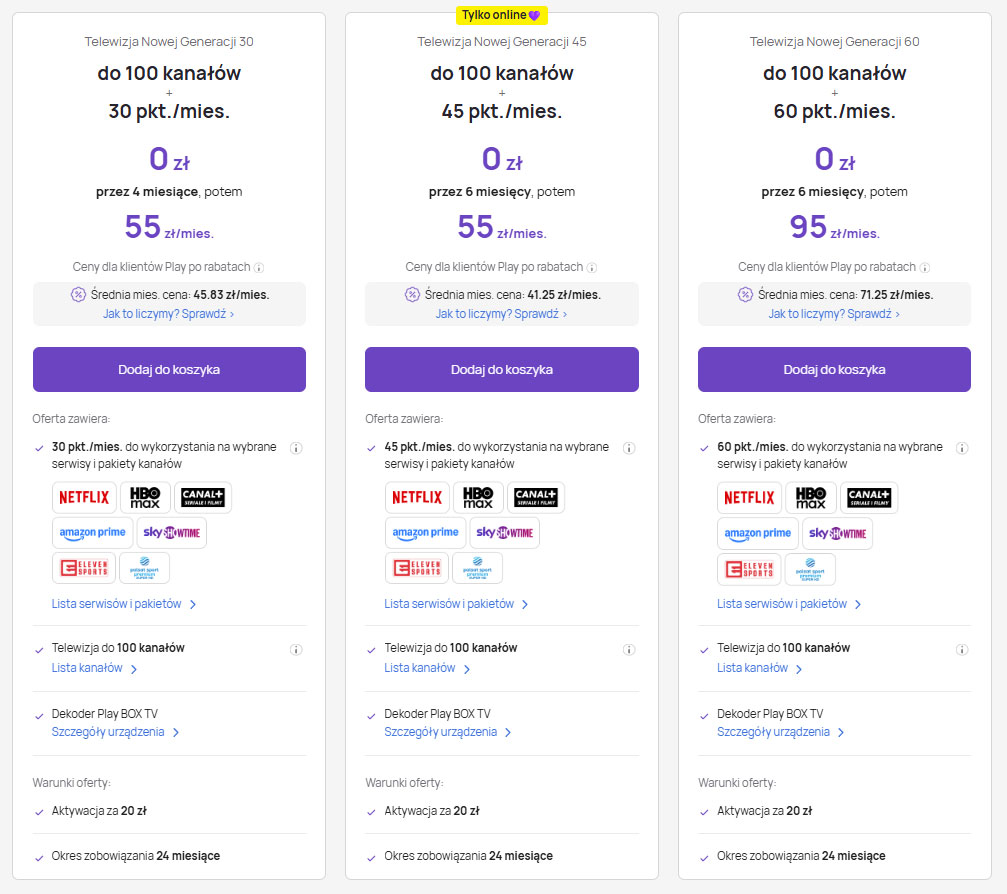The image size is (1007, 894).
Task: Click the info icon next to 60 plan prices note
Action: [x=925, y=268]
